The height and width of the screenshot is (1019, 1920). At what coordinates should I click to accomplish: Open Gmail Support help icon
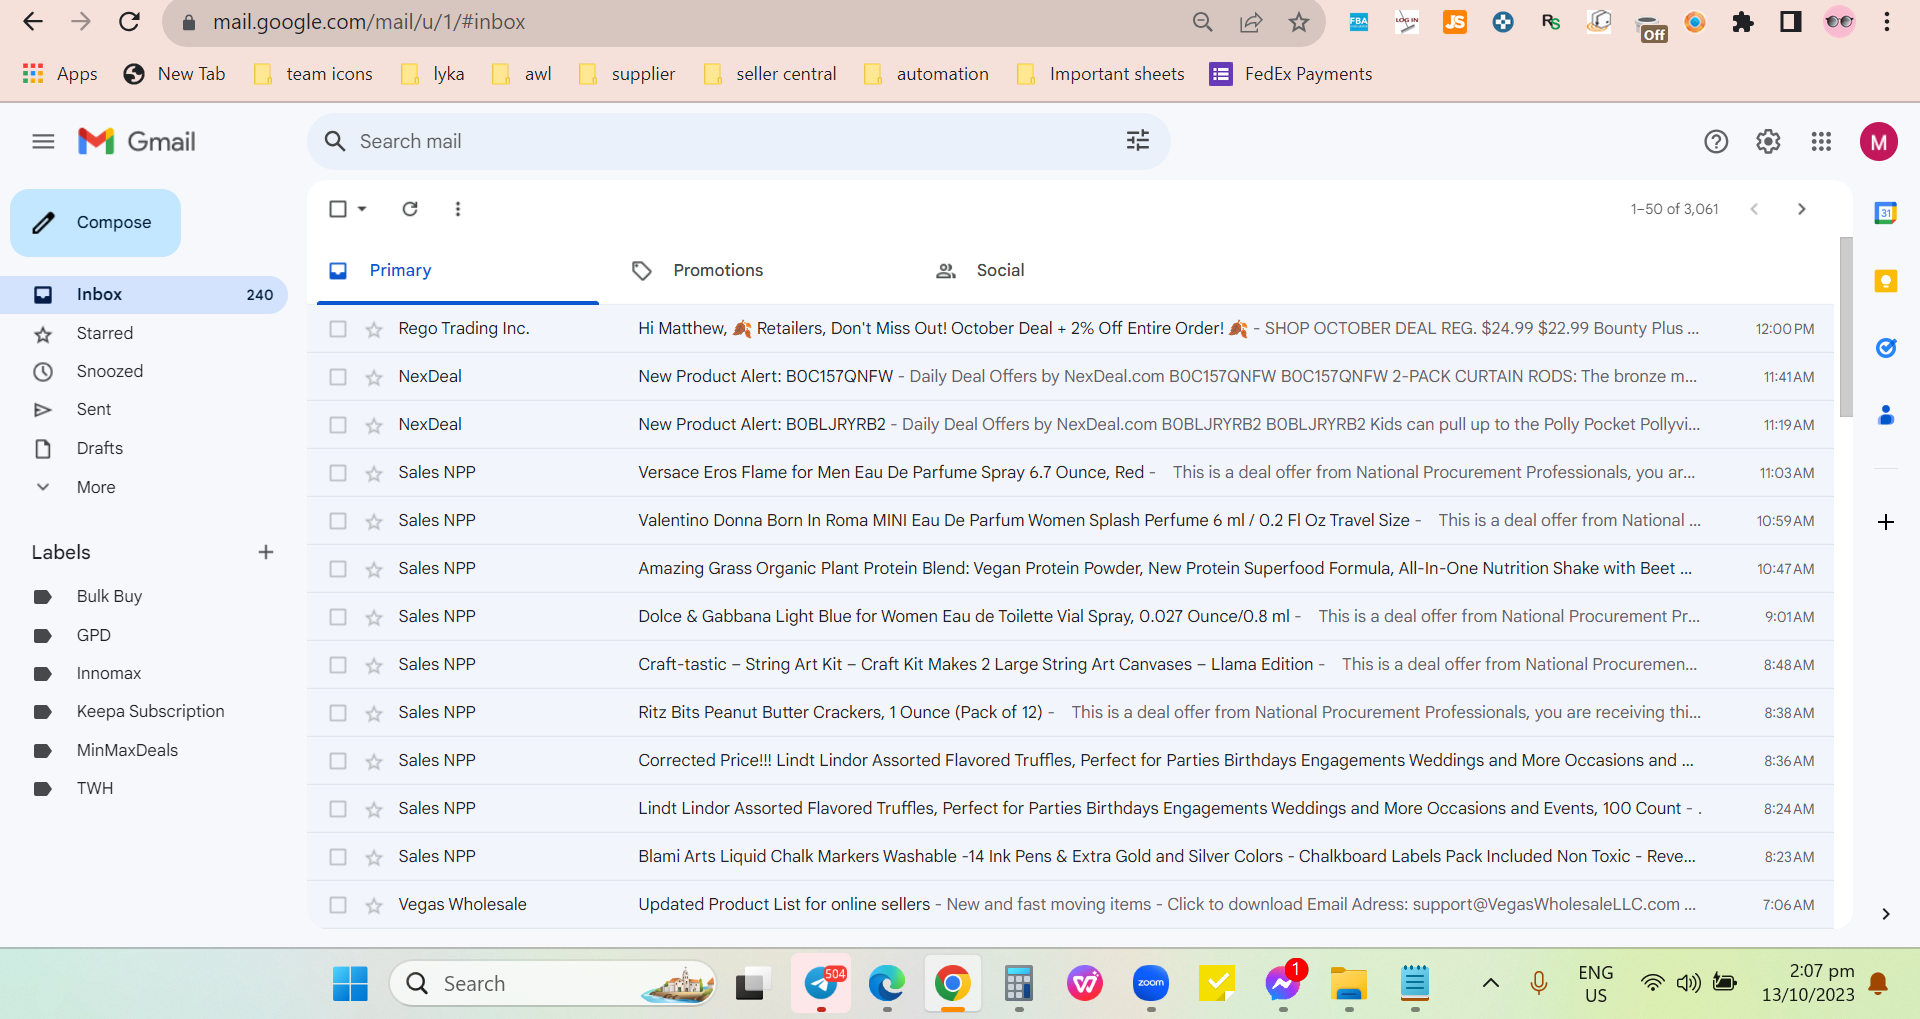1716,142
